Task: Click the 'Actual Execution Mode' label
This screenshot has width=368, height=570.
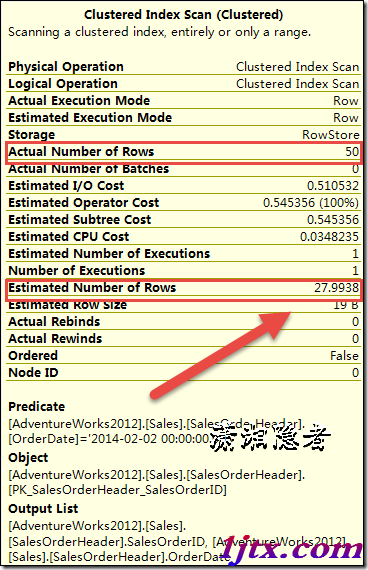Action: tap(79, 101)
